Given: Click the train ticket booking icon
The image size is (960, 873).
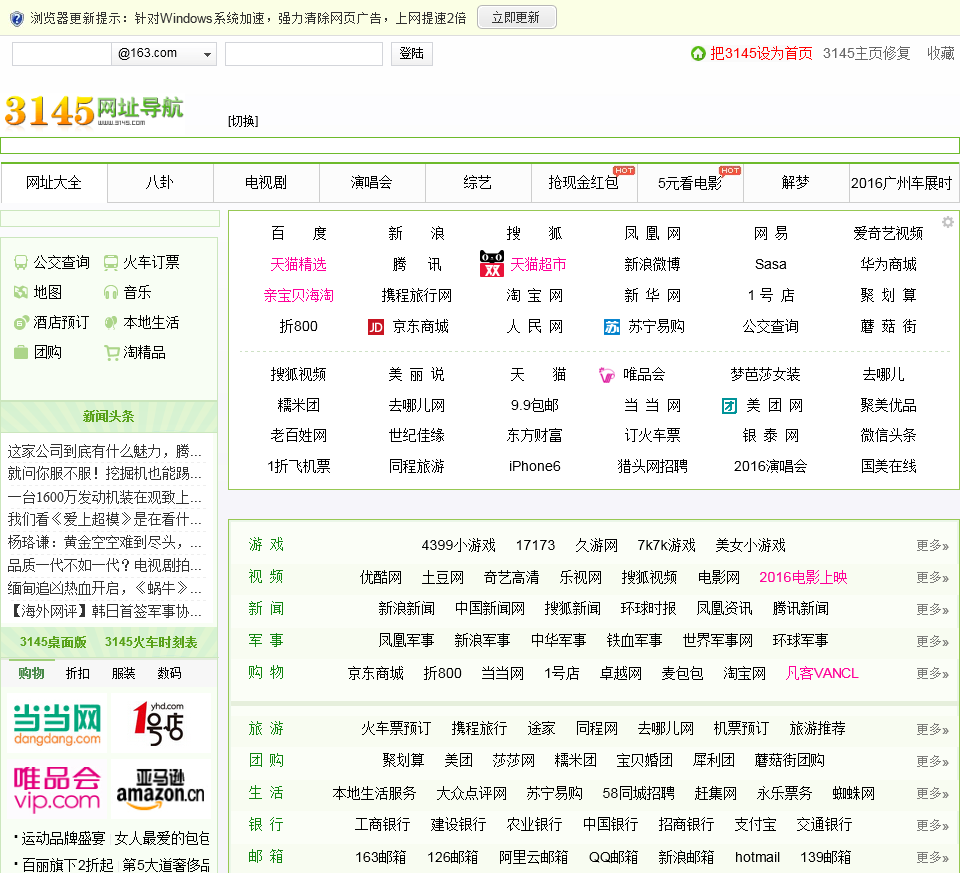Looking at the screenshot, I should [110, 263].
